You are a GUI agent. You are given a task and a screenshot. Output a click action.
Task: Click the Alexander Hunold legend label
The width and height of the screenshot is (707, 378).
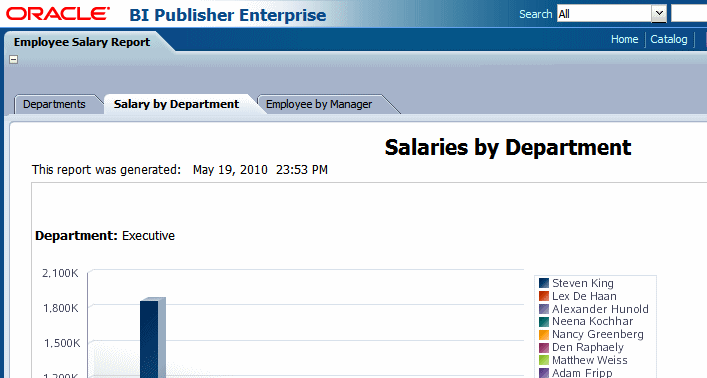point(600,309)
